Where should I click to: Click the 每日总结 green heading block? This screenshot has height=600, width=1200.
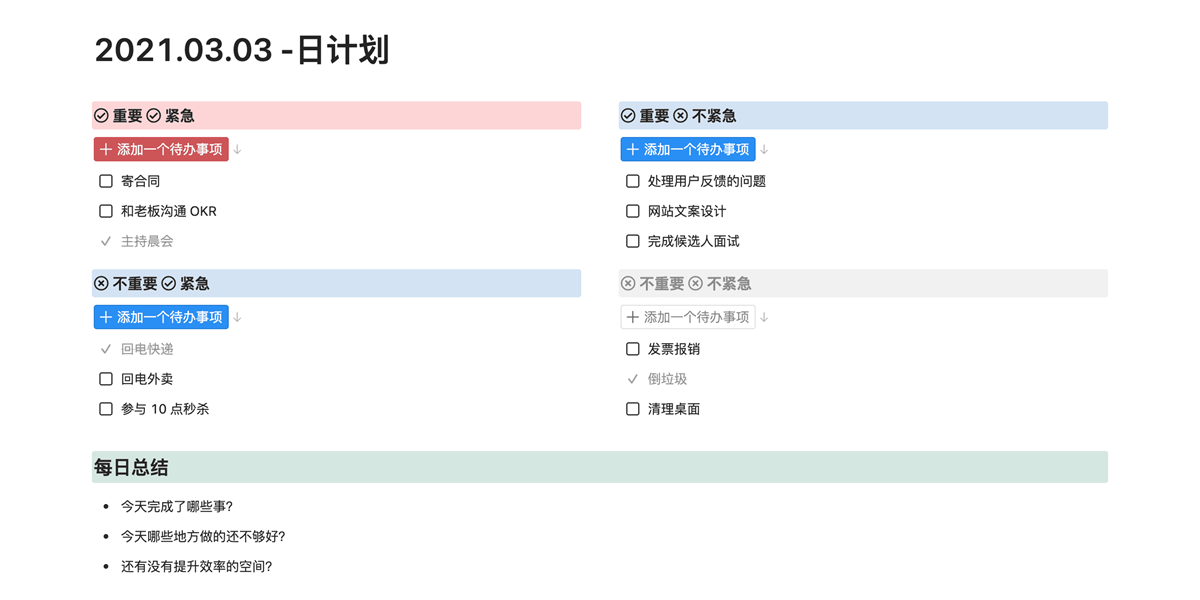click(x=599, y=467)
